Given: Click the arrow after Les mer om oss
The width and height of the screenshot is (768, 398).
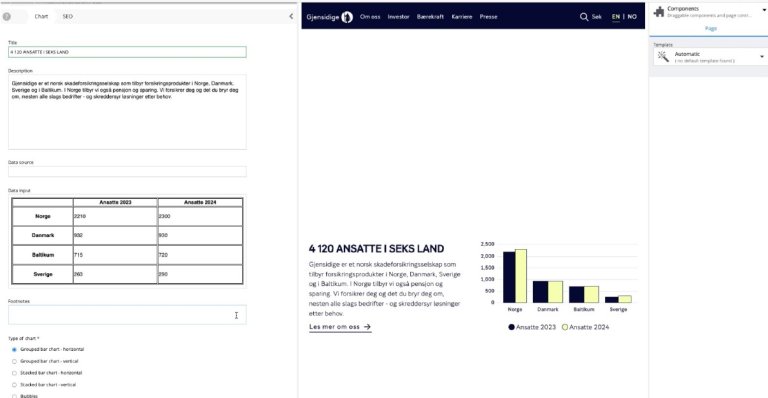Looking at the screenshot, I should pos(367,327).
